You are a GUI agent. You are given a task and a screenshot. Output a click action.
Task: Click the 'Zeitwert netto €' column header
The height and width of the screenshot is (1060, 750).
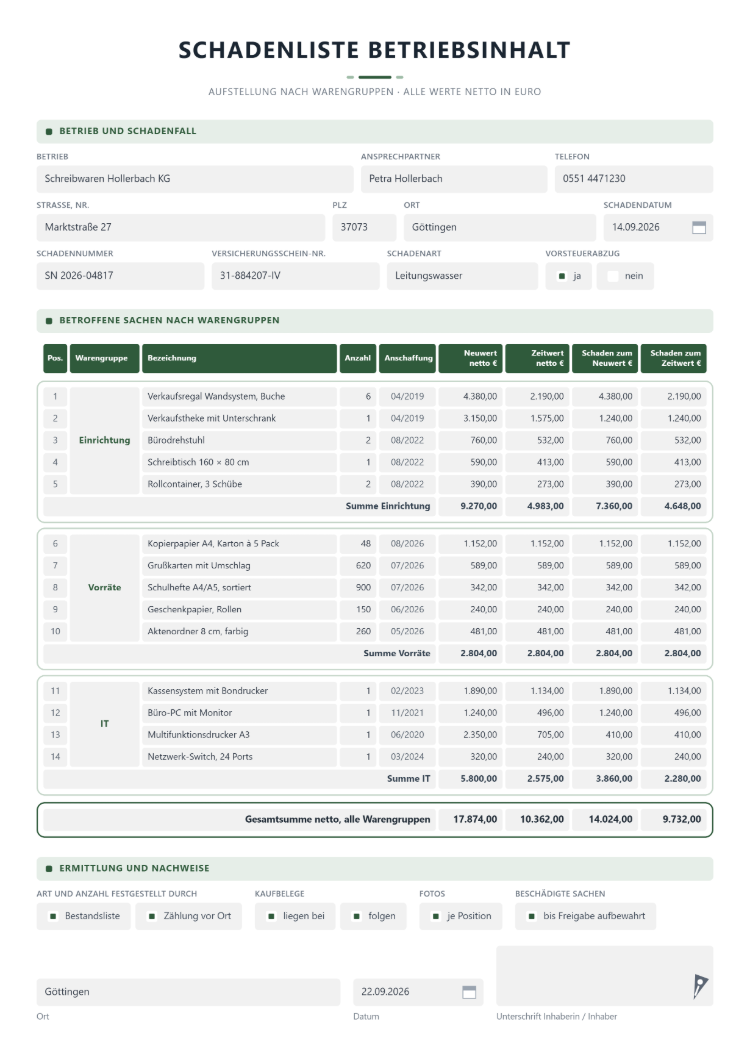tap(538, 358)
